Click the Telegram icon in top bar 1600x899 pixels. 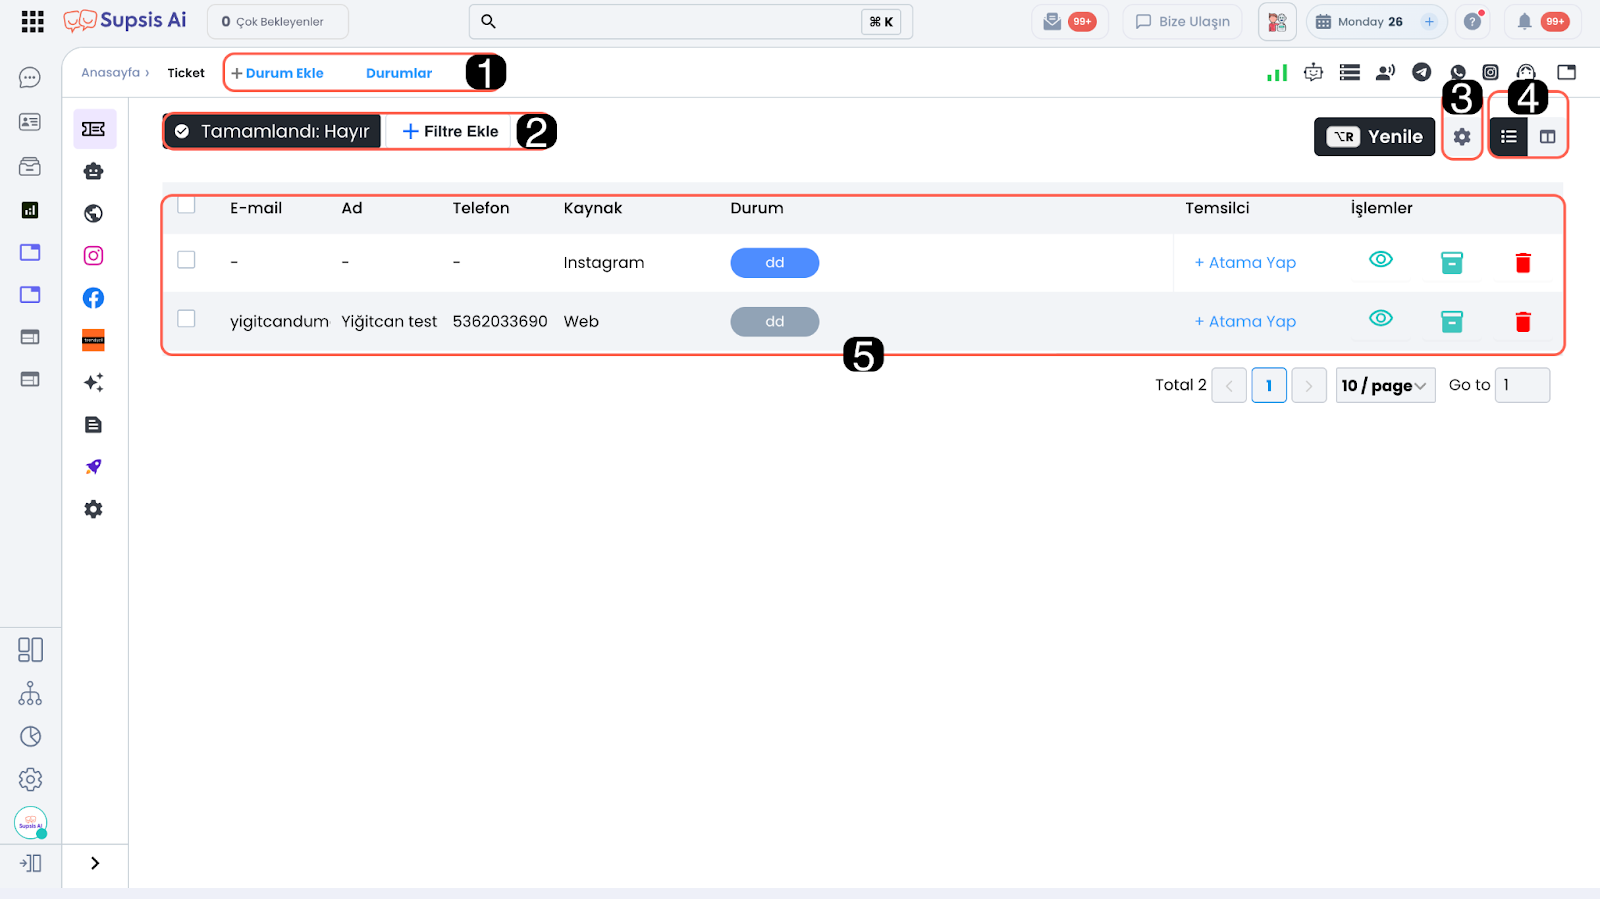[1421, 72]
